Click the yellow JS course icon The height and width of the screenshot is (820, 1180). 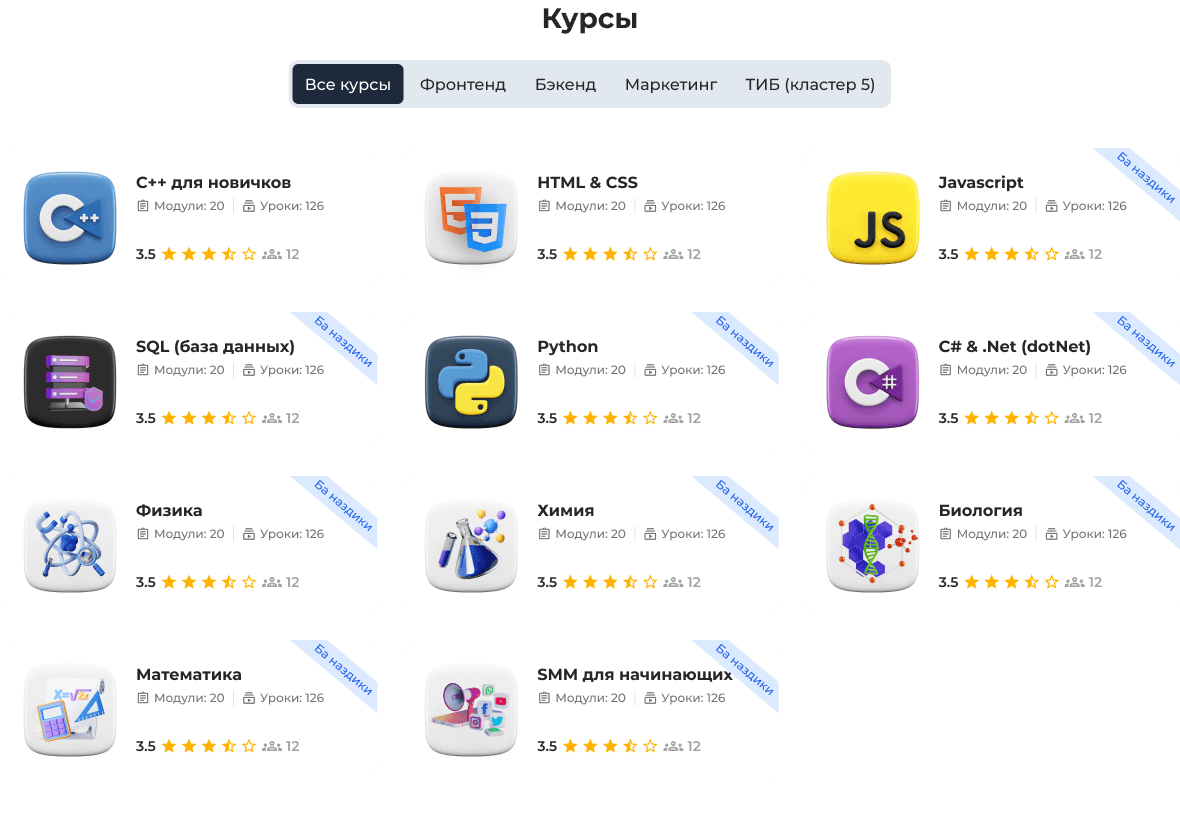(872, 218)
